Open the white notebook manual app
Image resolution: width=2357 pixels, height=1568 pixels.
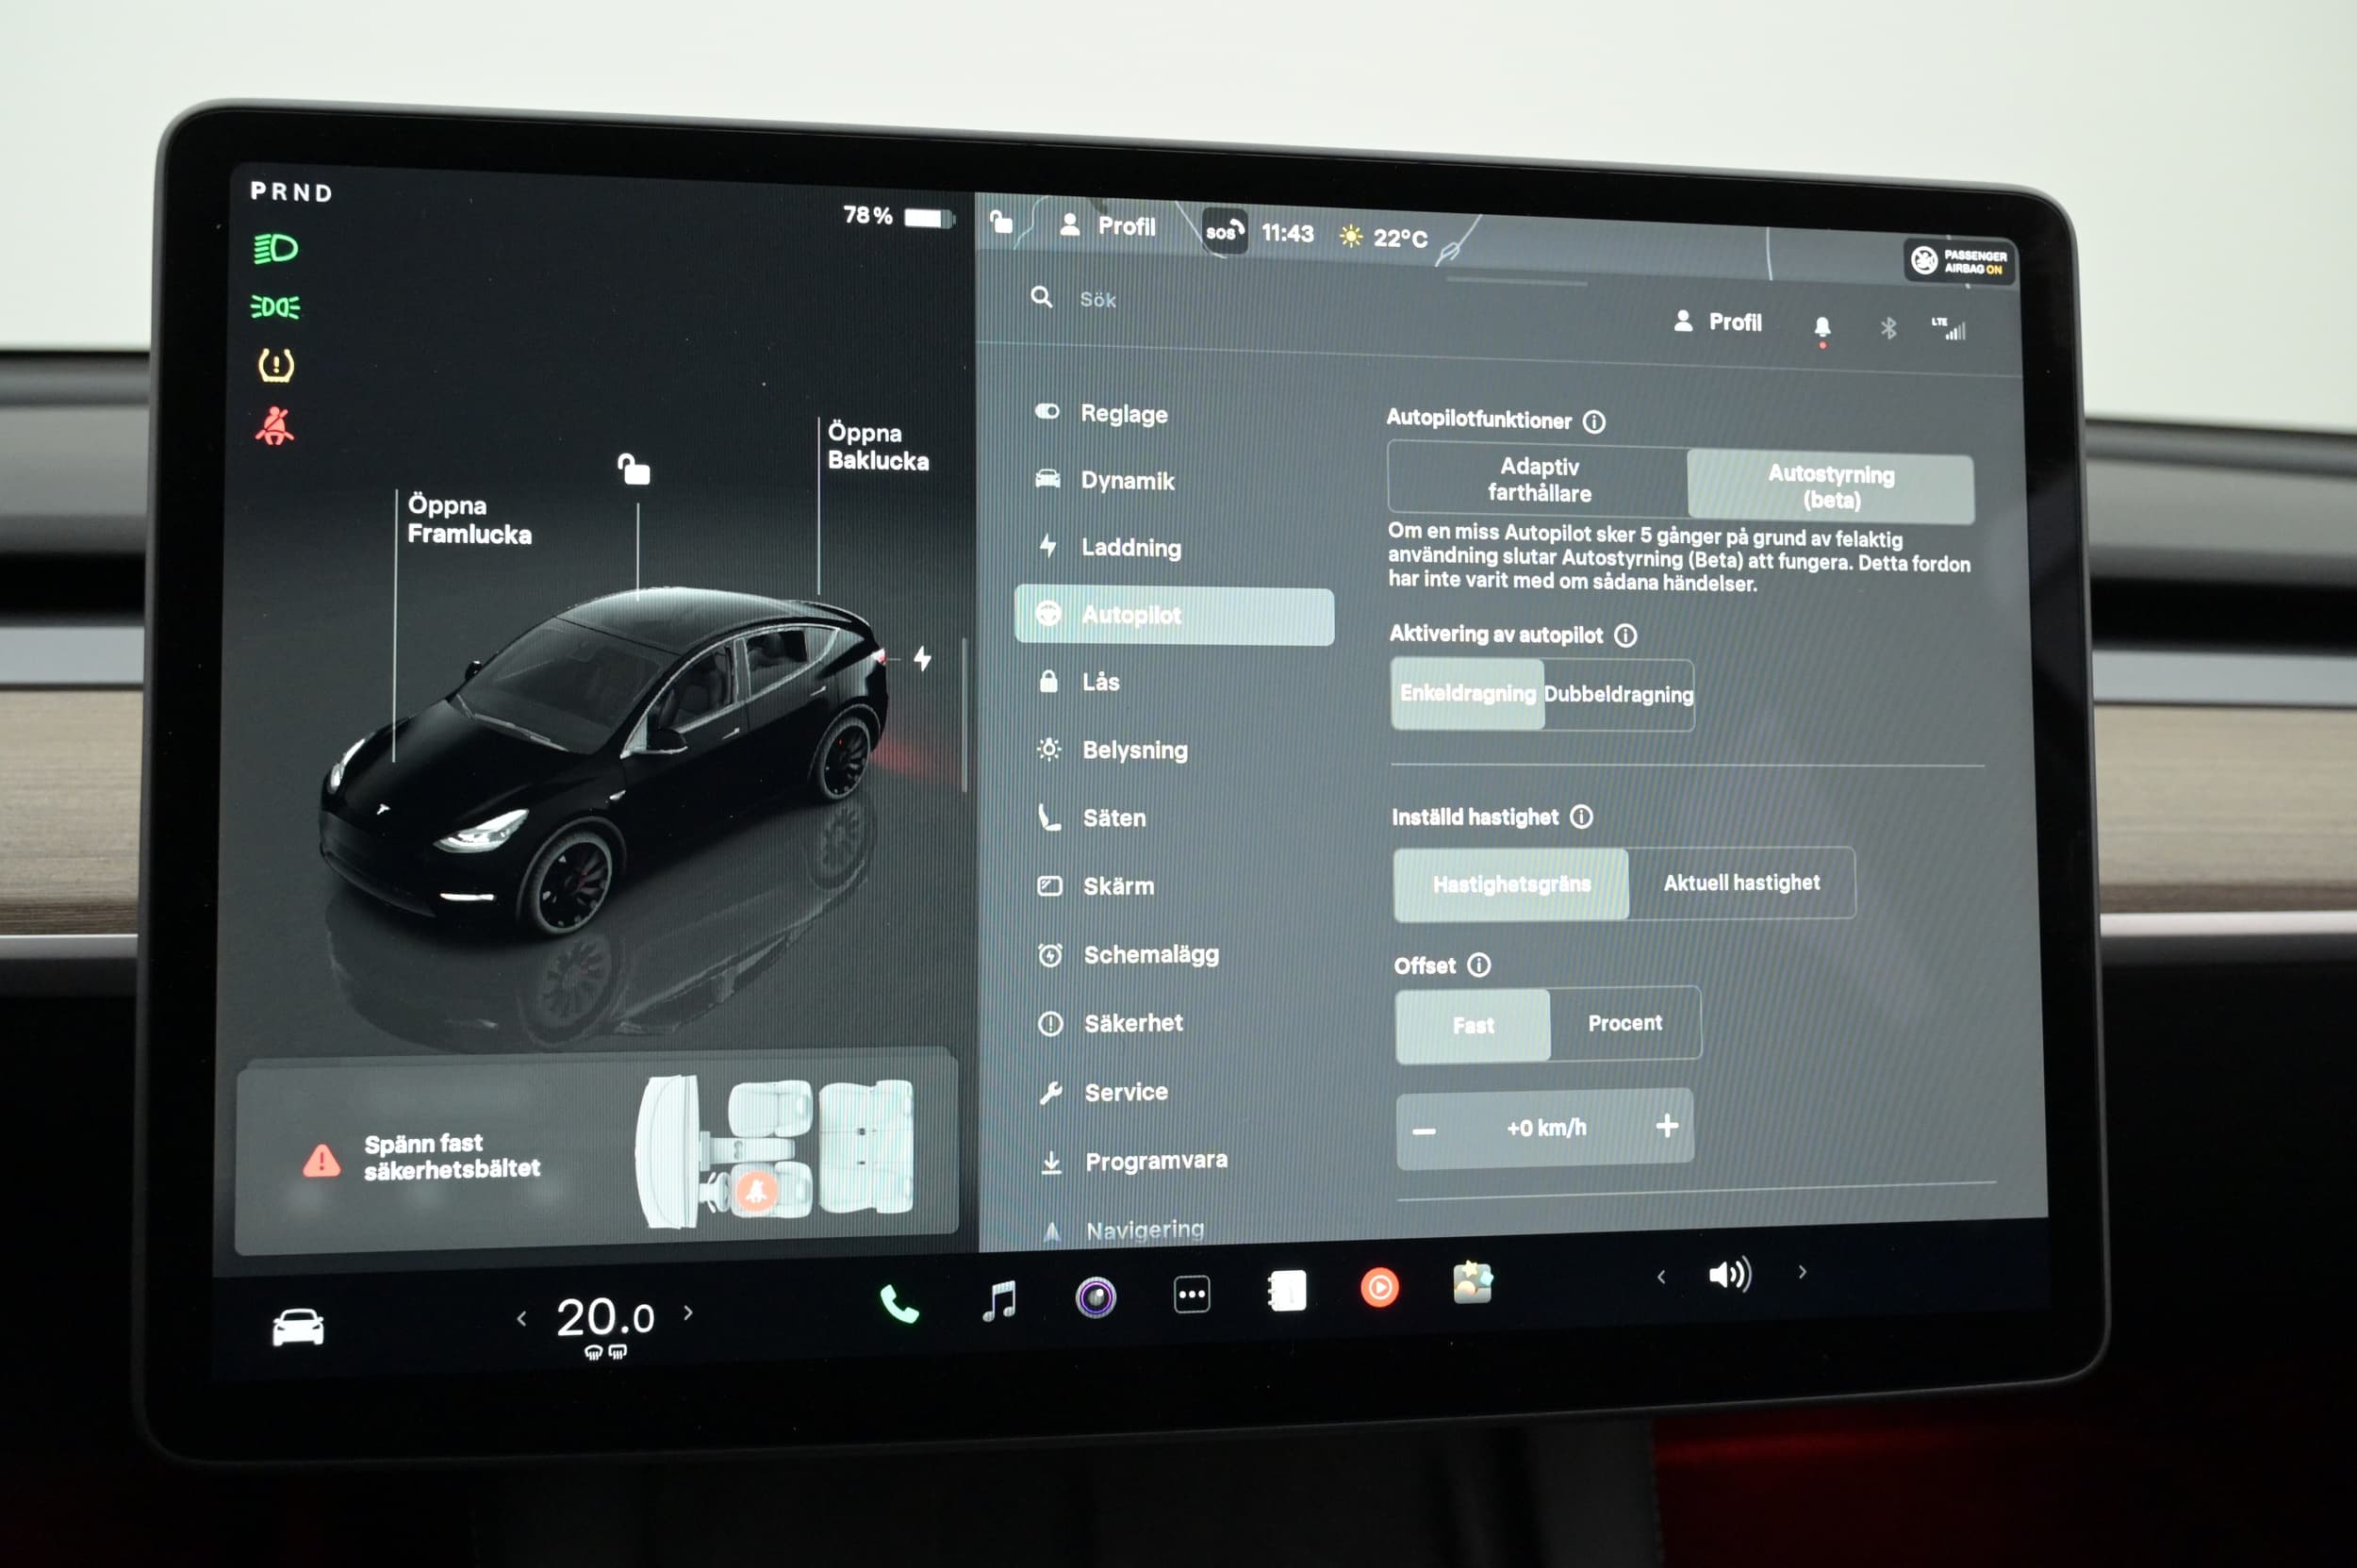1286,1290
